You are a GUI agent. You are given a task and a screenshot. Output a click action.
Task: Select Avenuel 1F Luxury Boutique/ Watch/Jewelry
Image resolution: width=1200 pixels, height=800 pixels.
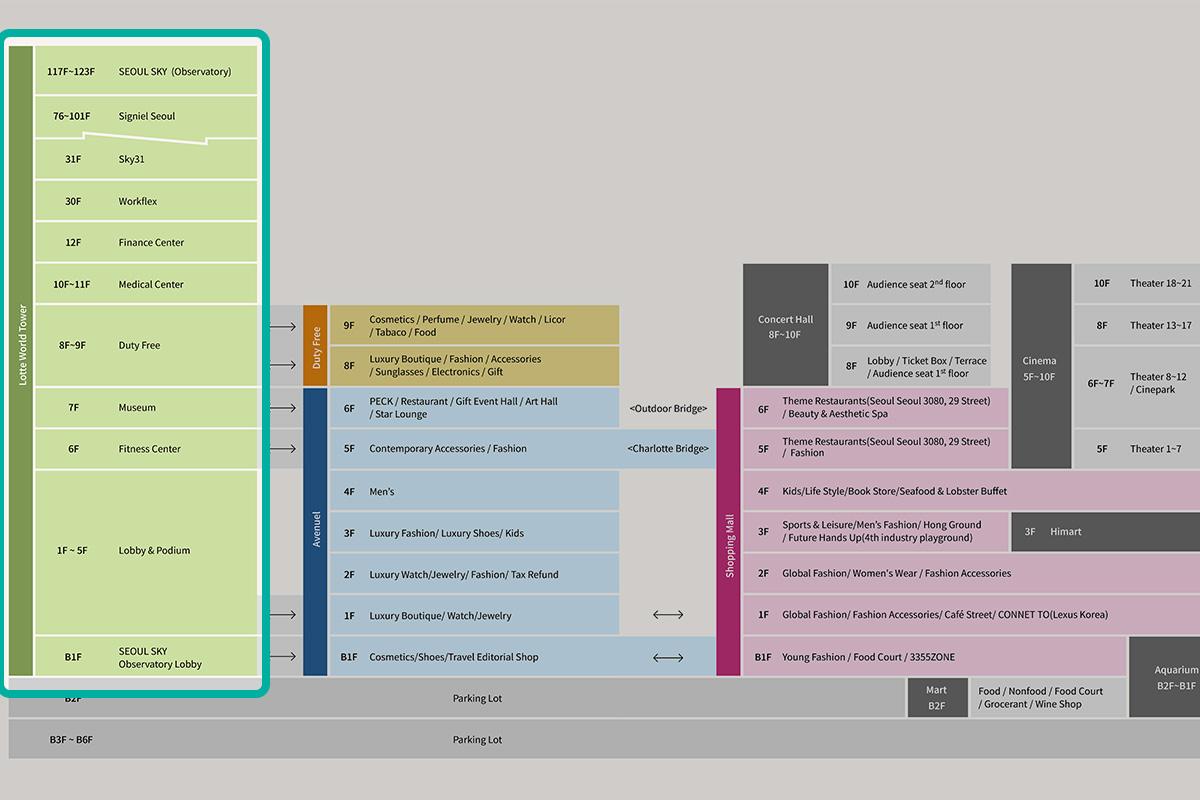[x=475, y=615]
